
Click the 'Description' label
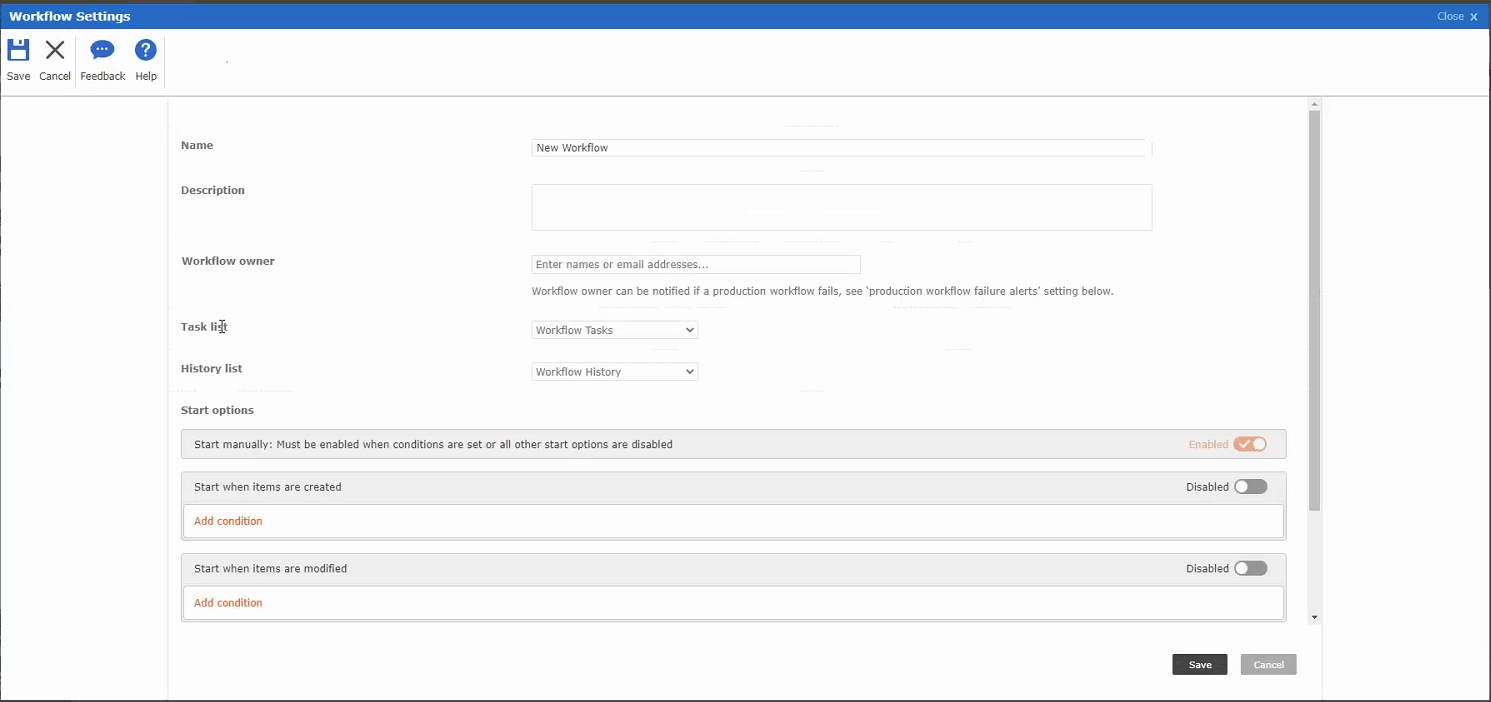tap(213, 190)
